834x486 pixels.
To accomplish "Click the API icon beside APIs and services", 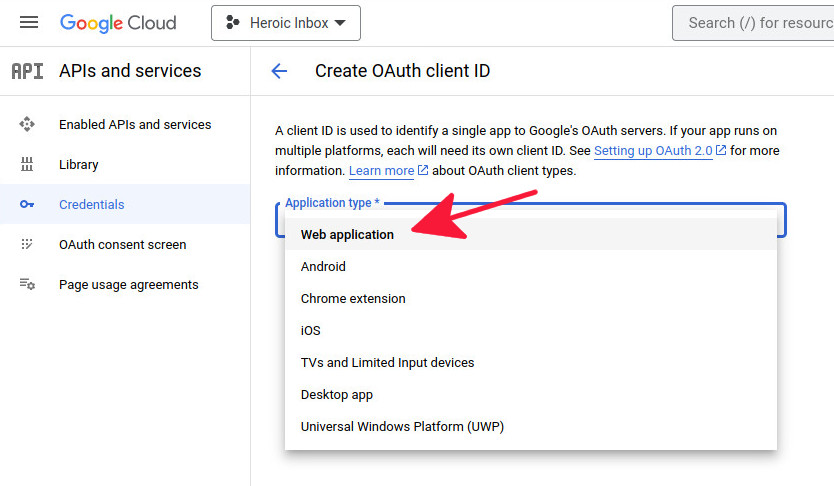I will pos(27,71).
